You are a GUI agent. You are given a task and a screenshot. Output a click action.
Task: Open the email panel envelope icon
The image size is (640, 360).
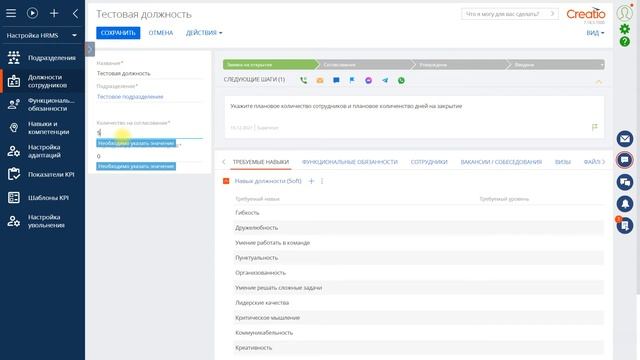(x=624, y=139)
